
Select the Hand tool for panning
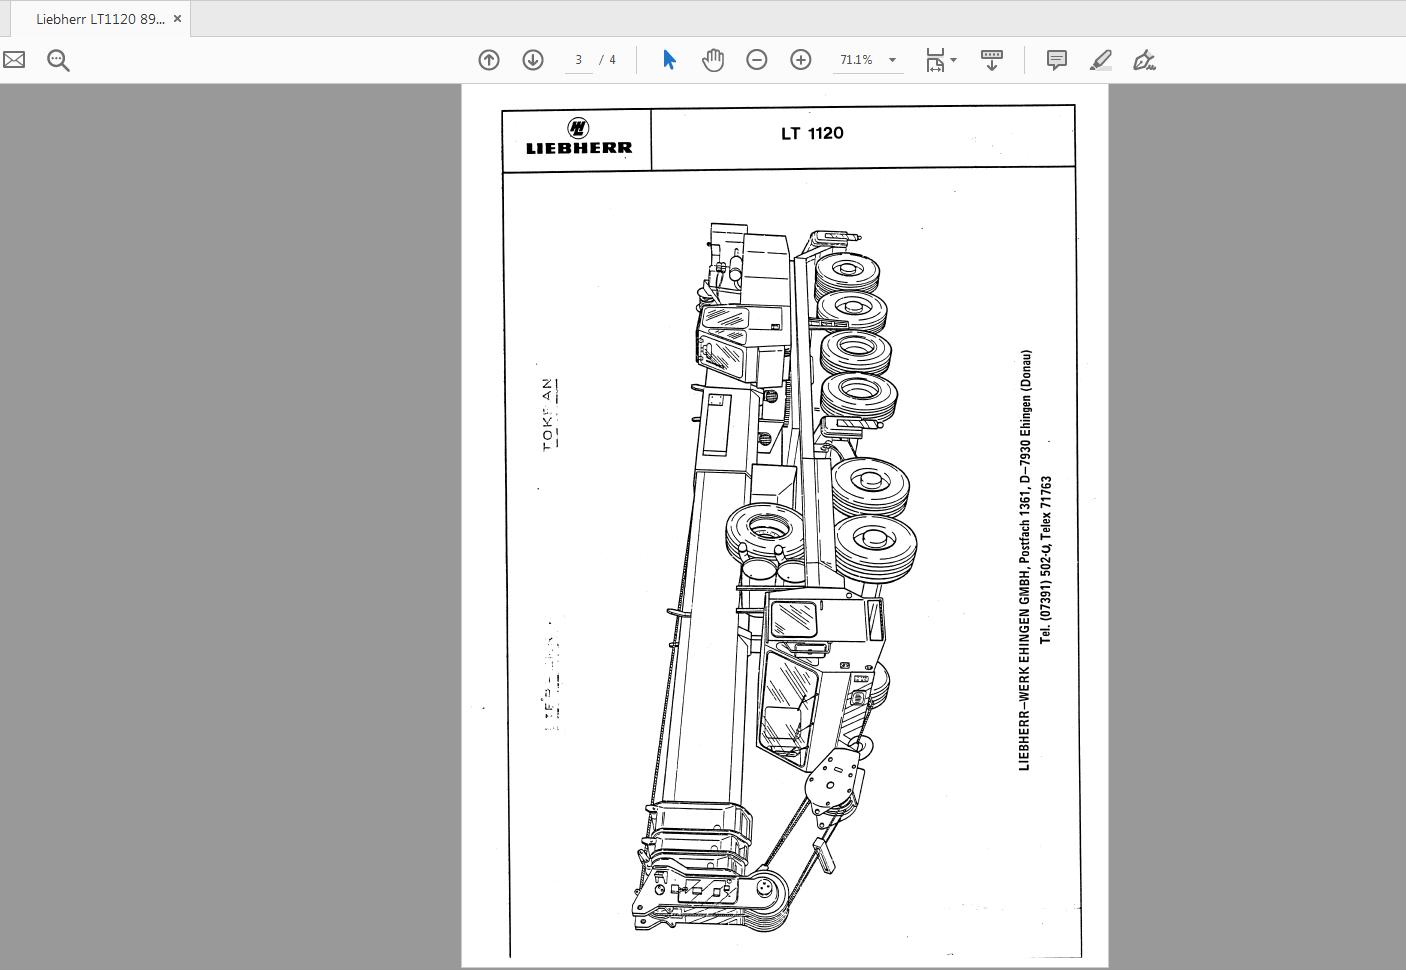pyautogui.click(x=712, y=60)
